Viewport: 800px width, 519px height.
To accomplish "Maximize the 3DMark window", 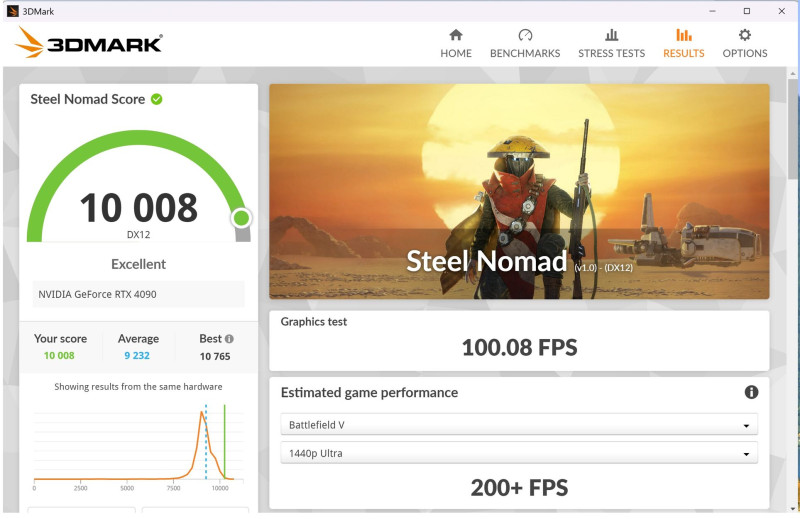I will pos(746,11).
